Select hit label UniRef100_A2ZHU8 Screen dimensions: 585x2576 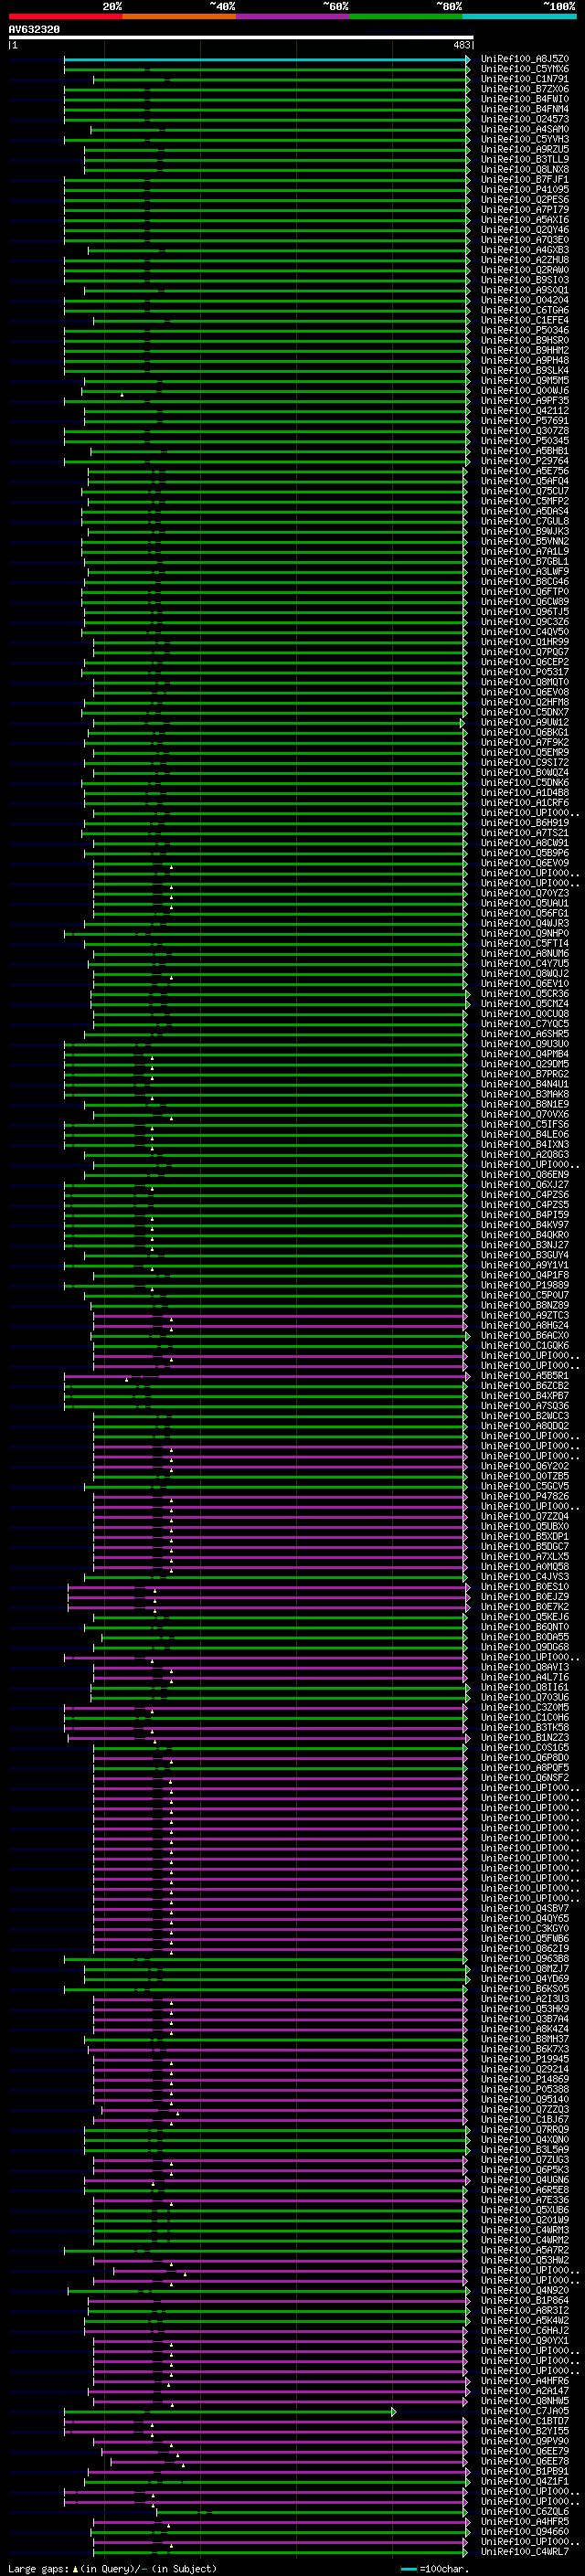point(525,260)
